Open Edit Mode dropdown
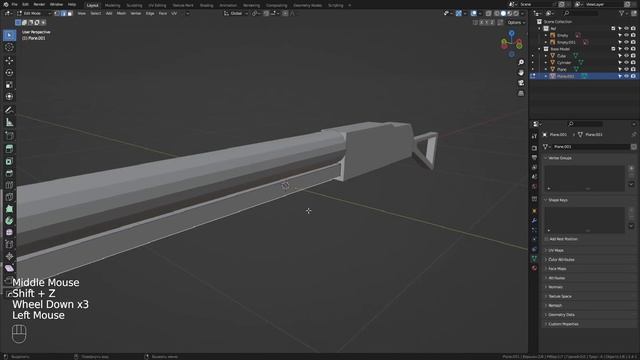 pos(33,13)
